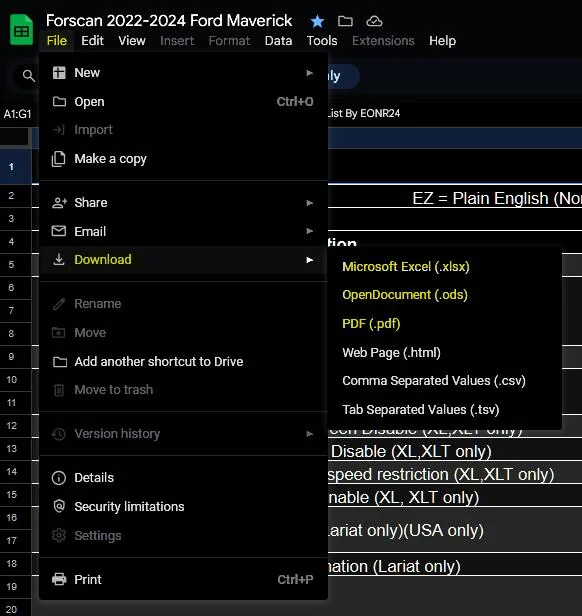Expand the Email submenu arrow
This screenshot has height=616, width=582.
[310, 231]
